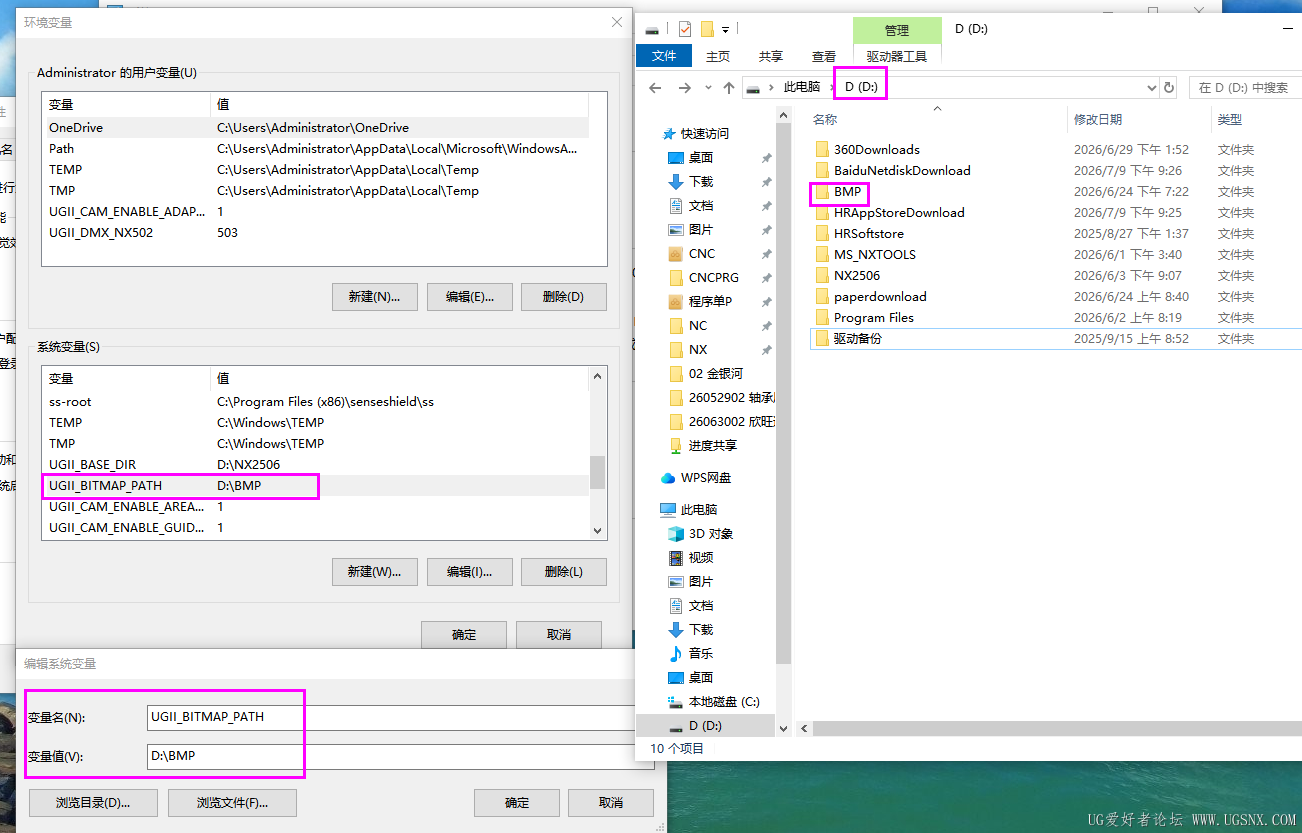This screenshot has height=833, width=1302.
Task: Select the MS_NXTOOLS folder
Action: click(874, 254)
